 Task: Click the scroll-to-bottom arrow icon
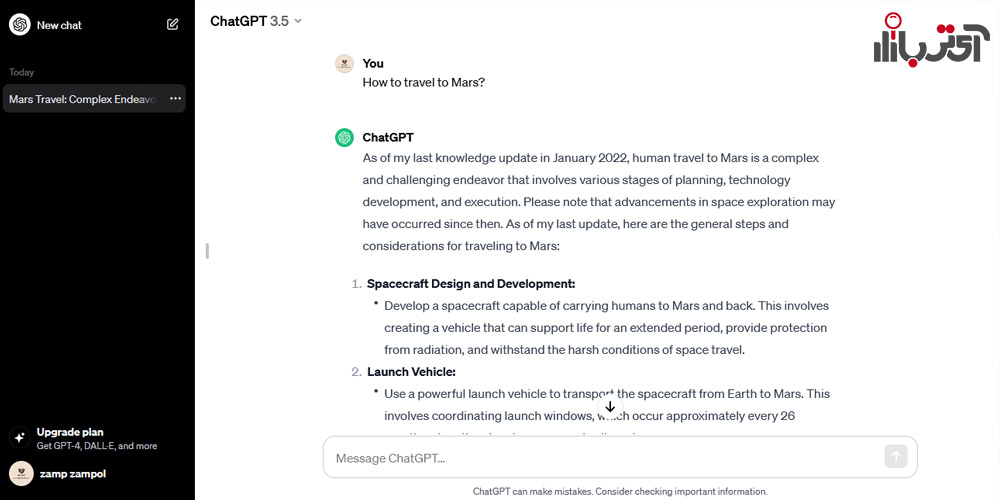(610, 407)
